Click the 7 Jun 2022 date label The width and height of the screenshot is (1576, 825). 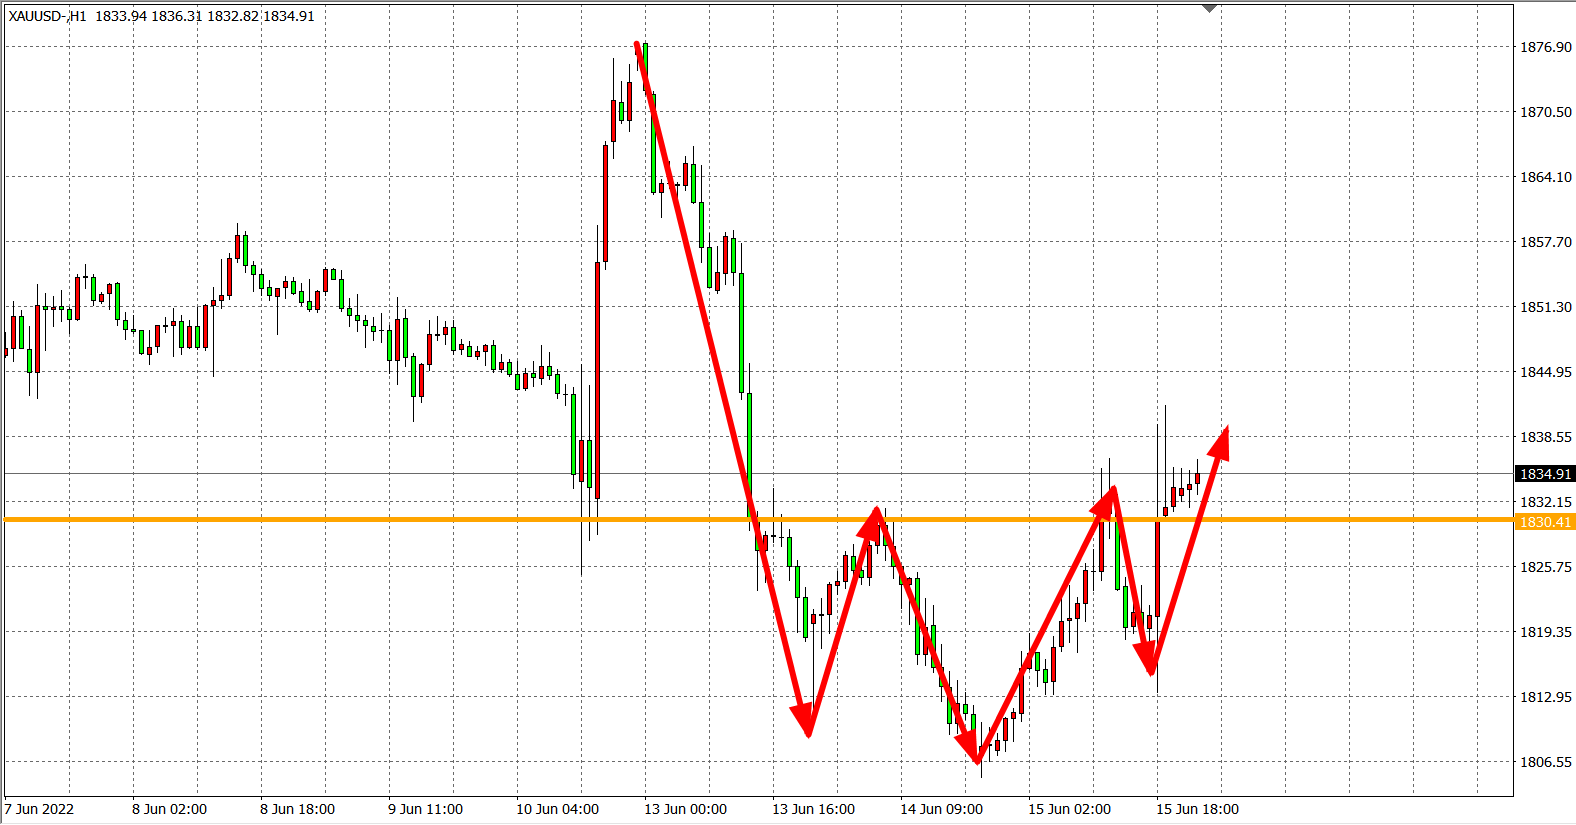pos(40,809)
